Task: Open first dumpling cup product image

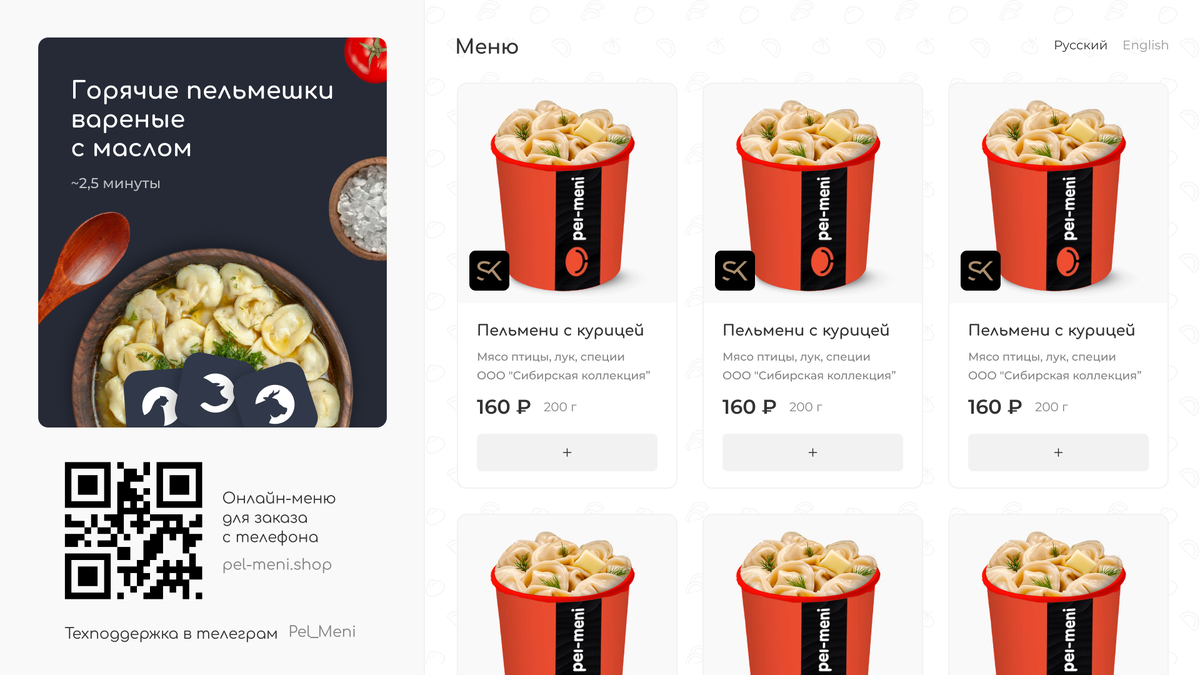Action: click(x=567, y=193)
